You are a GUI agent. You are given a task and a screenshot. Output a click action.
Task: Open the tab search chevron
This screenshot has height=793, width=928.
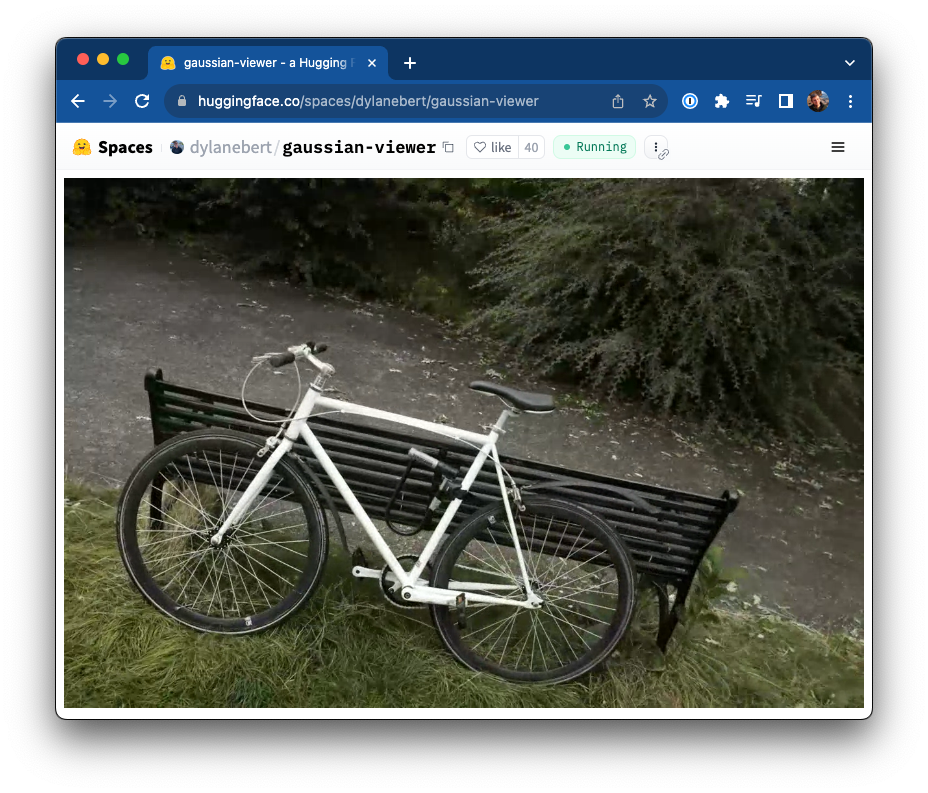coord(849,62)
